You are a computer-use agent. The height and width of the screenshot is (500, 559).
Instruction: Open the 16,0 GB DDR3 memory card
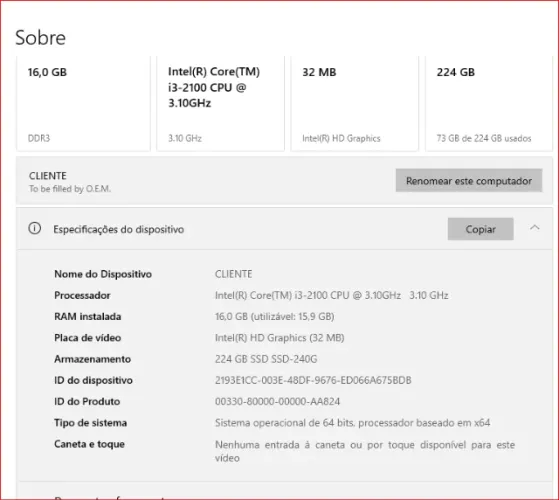(x=83, y=103)
